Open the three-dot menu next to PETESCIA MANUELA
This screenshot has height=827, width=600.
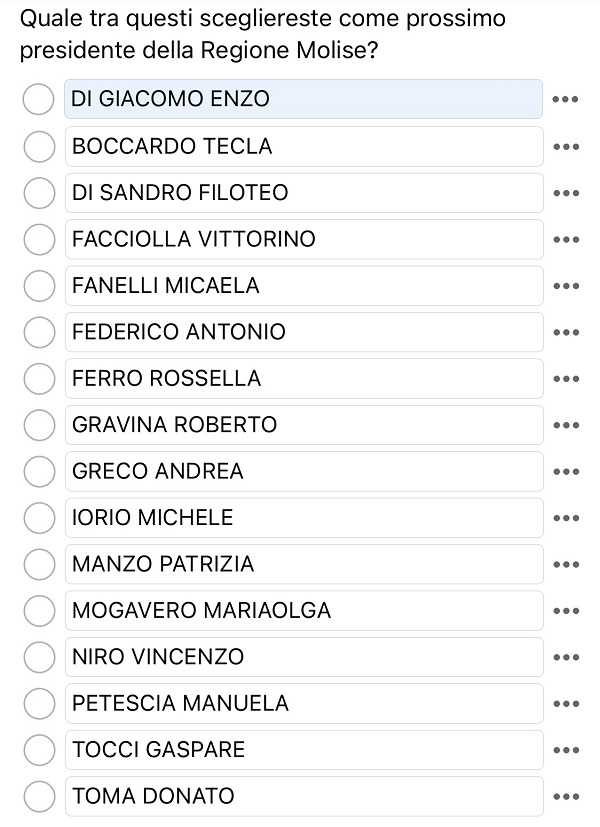click(x=566, y=704)
